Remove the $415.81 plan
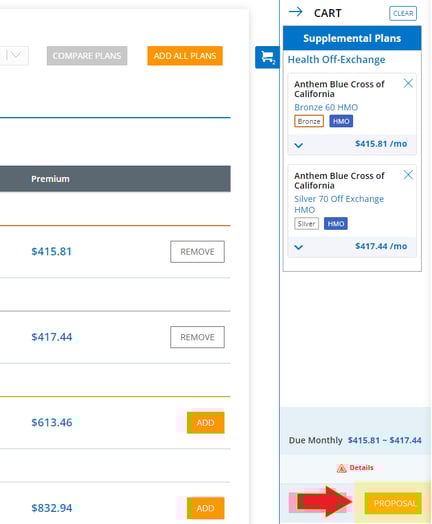432x524 pixels. point(197,252)
